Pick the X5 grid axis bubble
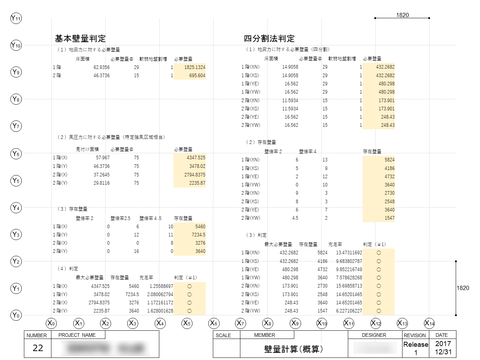The image size is (480, 360). [187, 323]
